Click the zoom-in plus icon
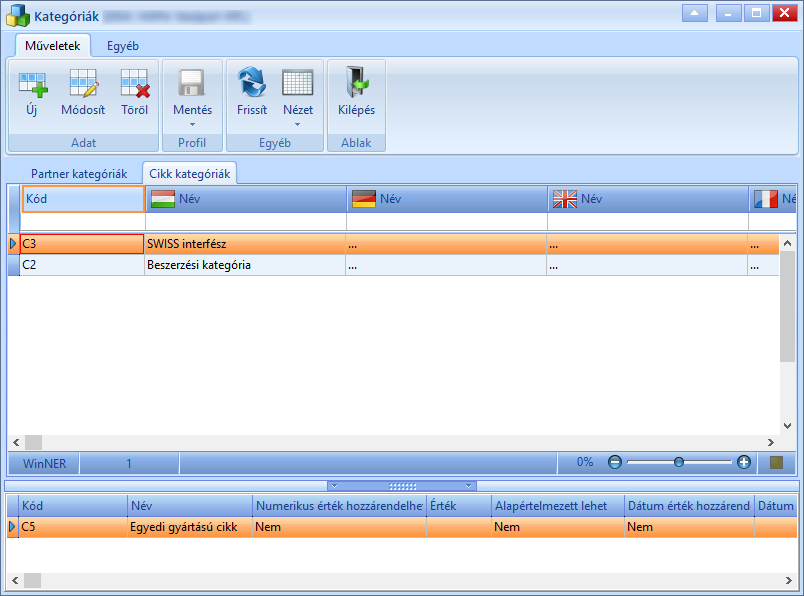This screenshot has height=596, width=804. pos(743,462)
